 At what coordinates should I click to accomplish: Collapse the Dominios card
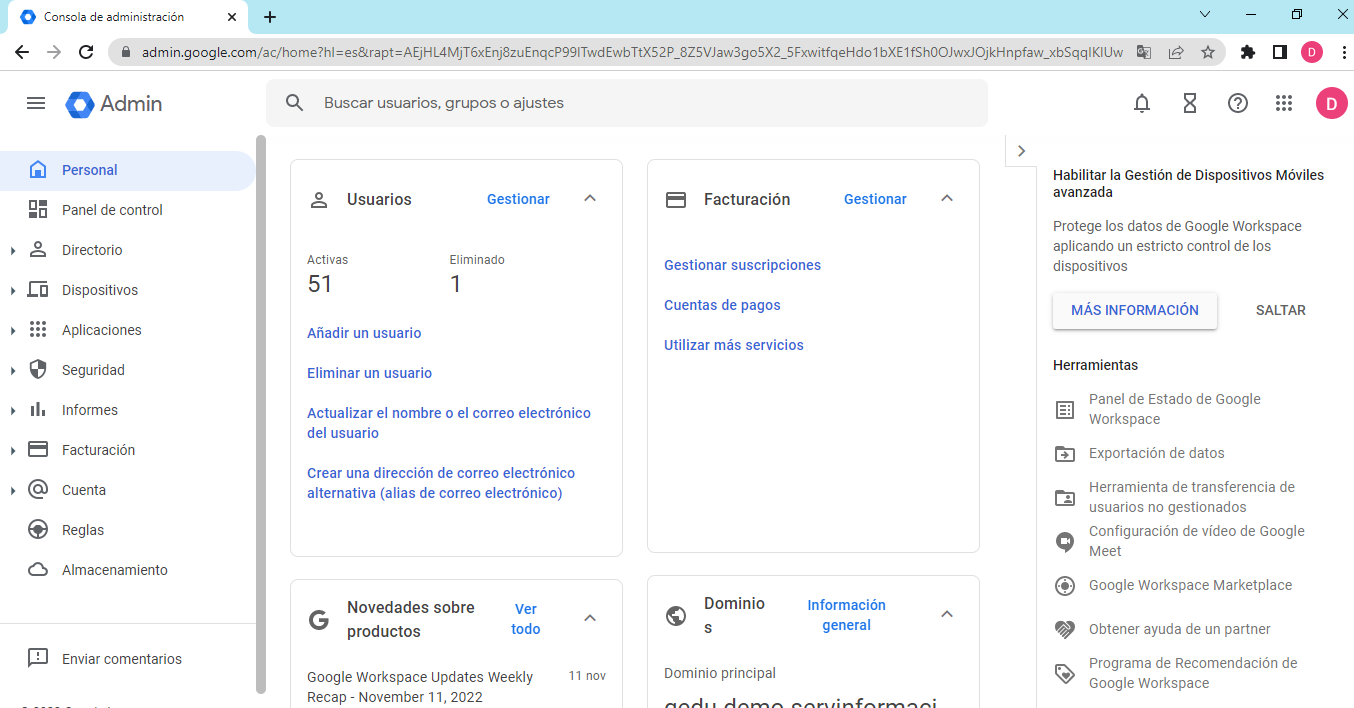coord(947,614)
